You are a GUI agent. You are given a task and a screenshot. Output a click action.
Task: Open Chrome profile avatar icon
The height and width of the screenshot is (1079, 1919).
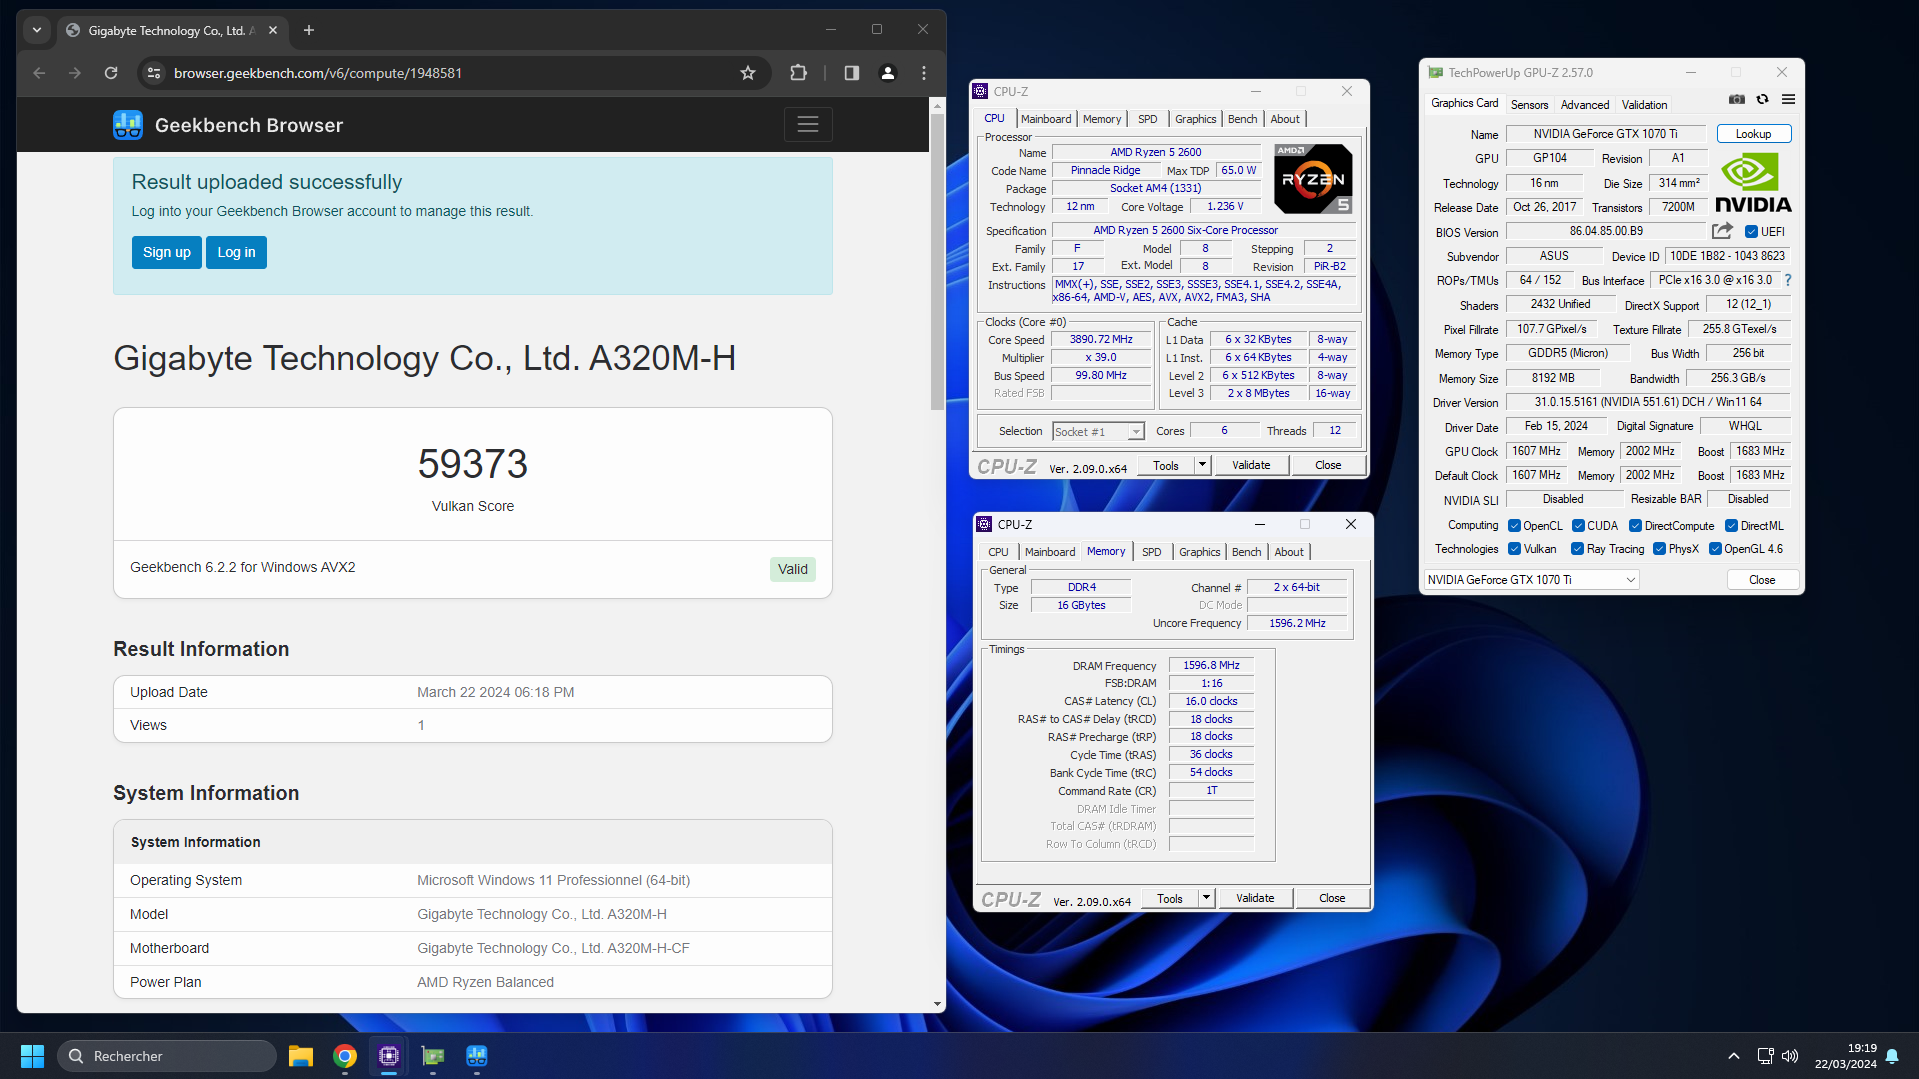coord(887,73)
